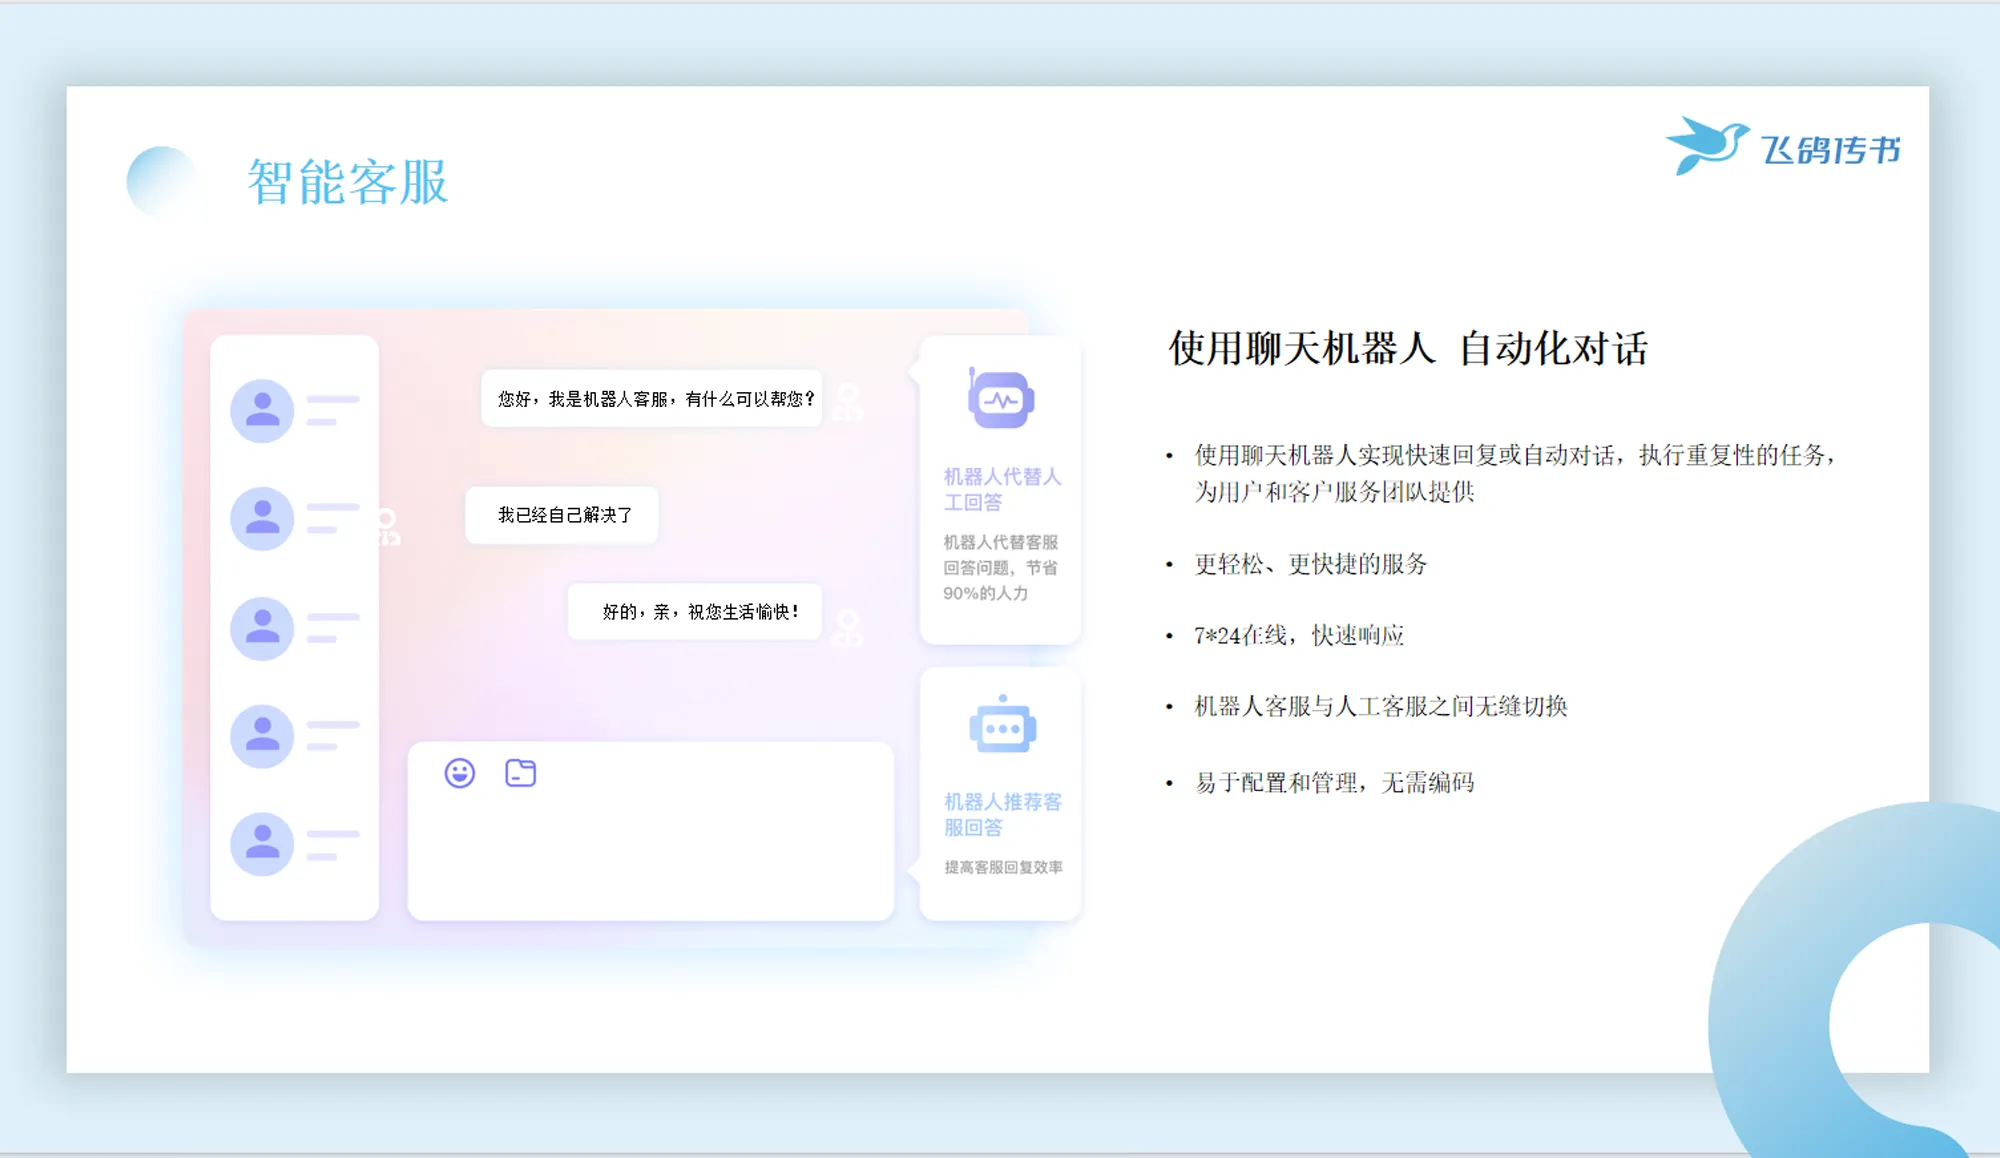Click the chat robot dots icon

coord(1002,727)
